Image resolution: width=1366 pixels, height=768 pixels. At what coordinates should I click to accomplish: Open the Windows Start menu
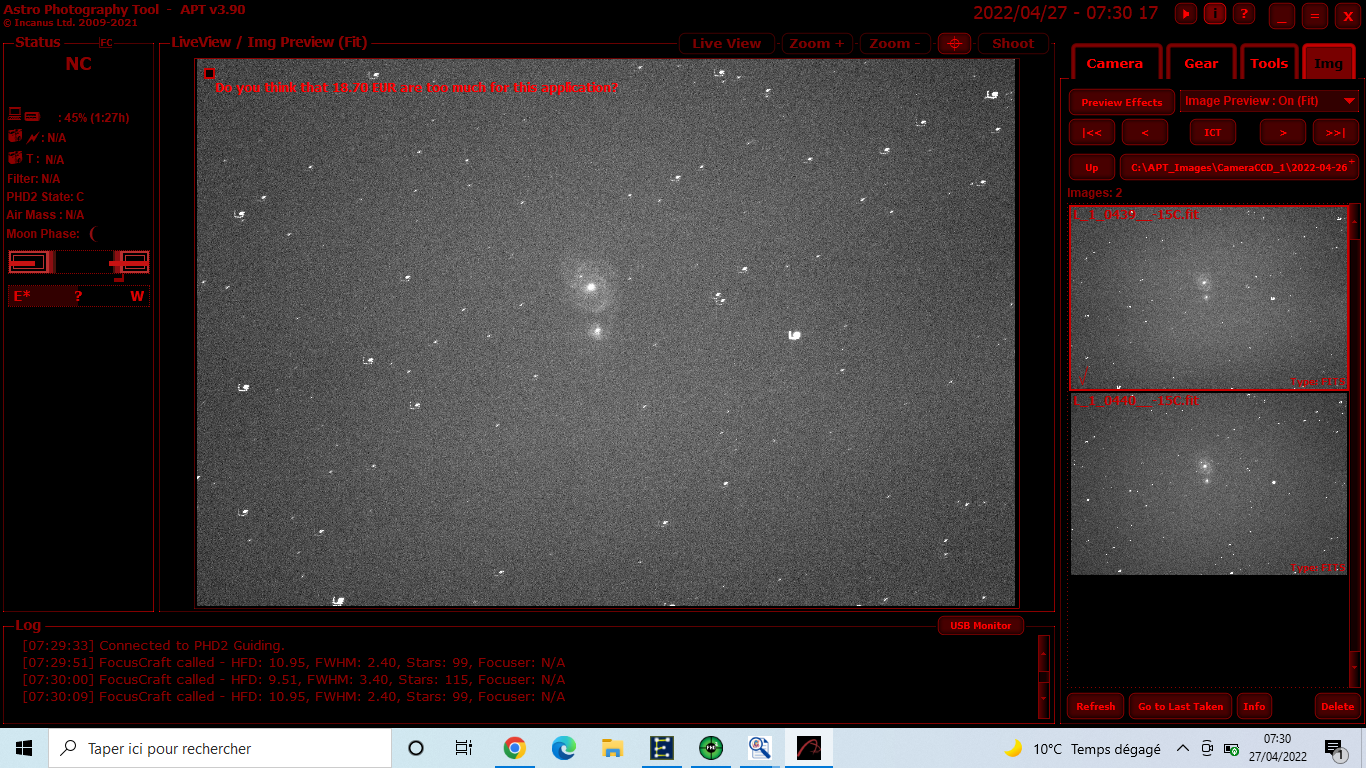(x=24, y=748)
